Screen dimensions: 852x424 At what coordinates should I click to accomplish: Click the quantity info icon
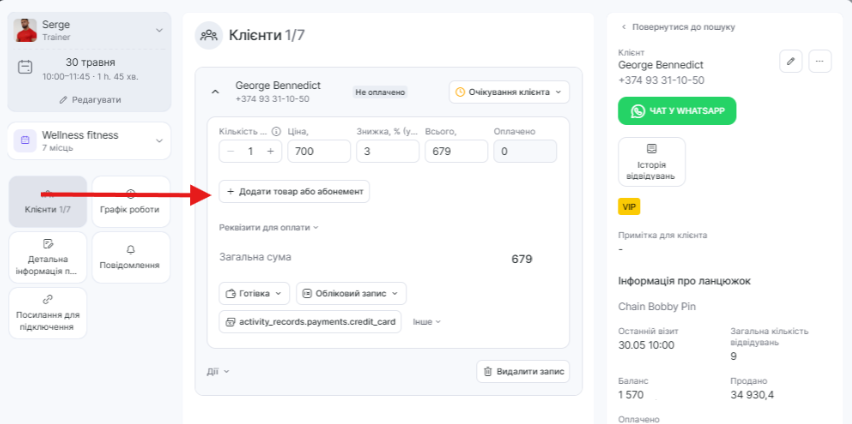tap(276, 131)
